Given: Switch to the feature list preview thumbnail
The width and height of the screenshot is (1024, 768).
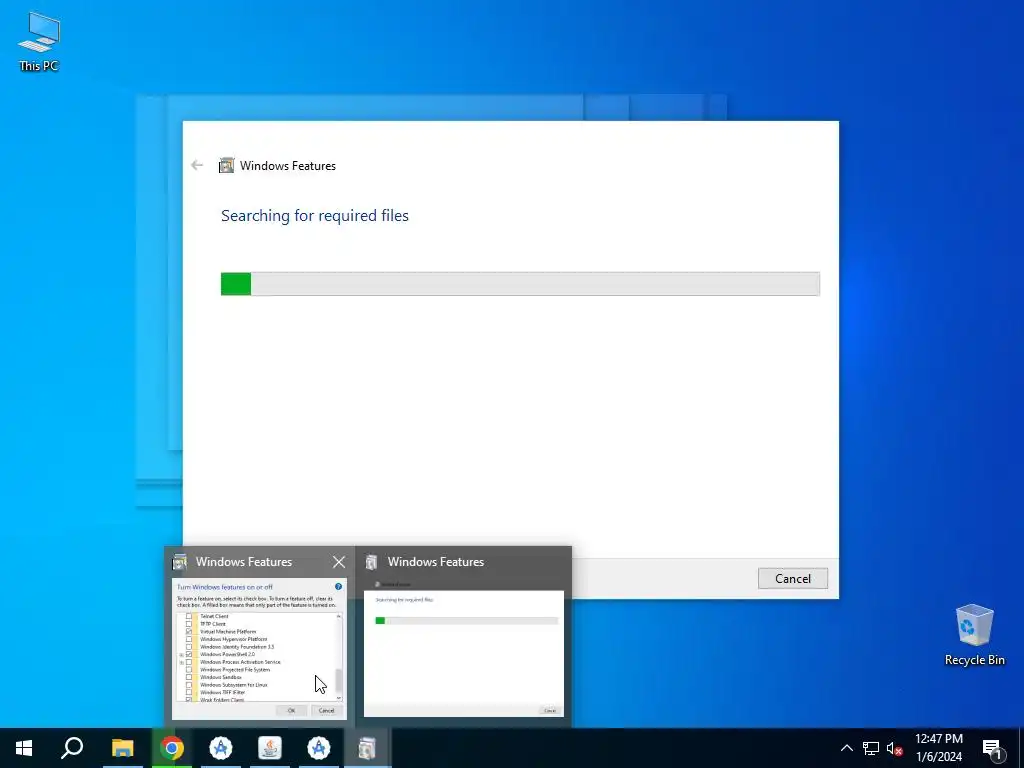Looking at the screenshot, I should [x=259, y=648].
